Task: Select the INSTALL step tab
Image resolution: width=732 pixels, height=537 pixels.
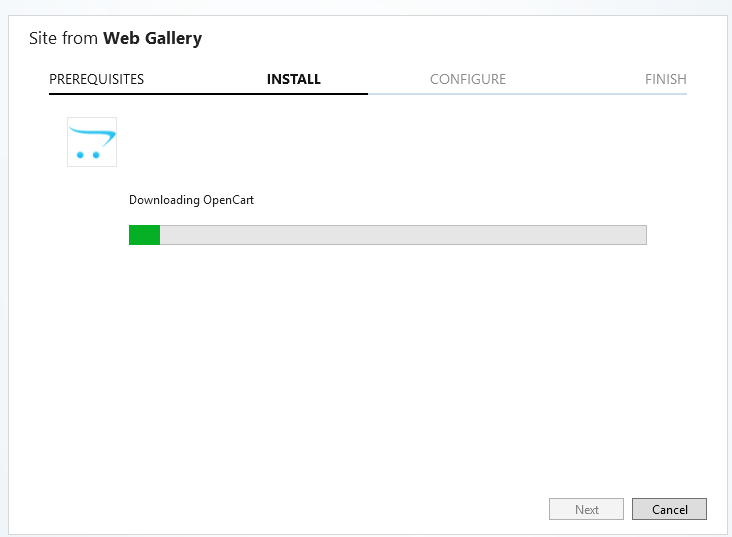Action: 294,79
